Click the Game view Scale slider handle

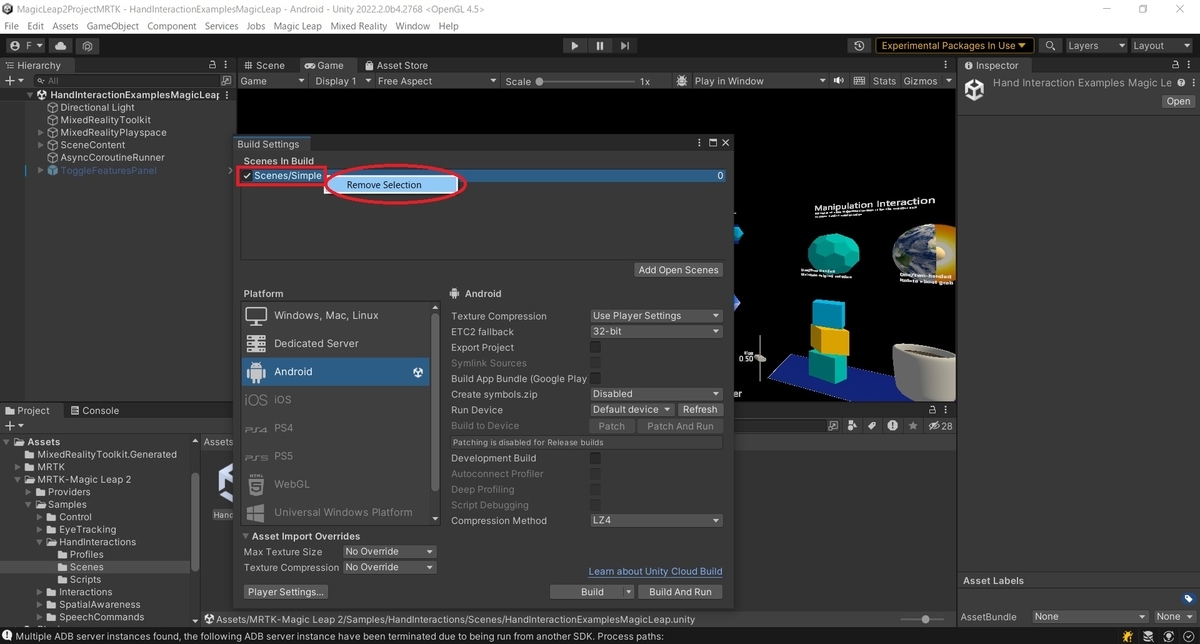tap(540, 81)
